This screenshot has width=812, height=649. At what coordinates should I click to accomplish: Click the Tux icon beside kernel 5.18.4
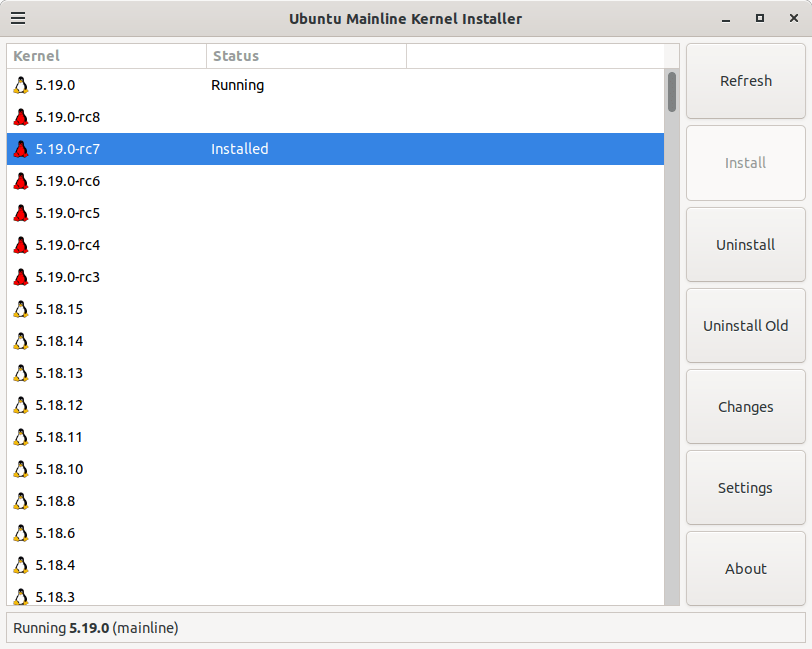pos(21,565)
